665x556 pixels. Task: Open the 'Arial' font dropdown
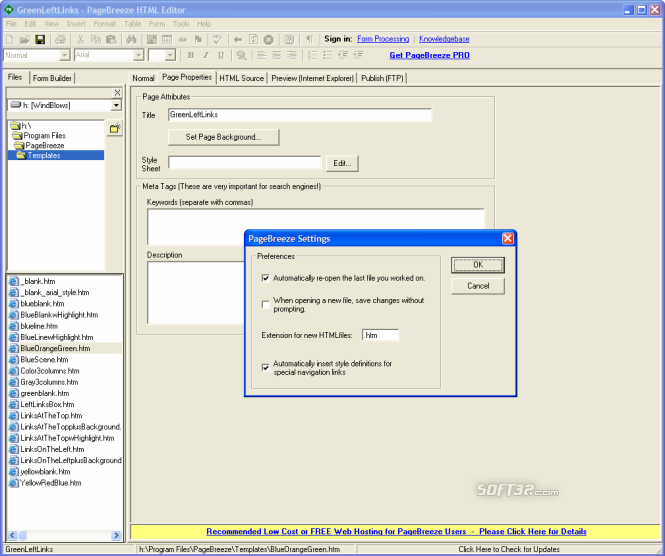tap(138, 55)
